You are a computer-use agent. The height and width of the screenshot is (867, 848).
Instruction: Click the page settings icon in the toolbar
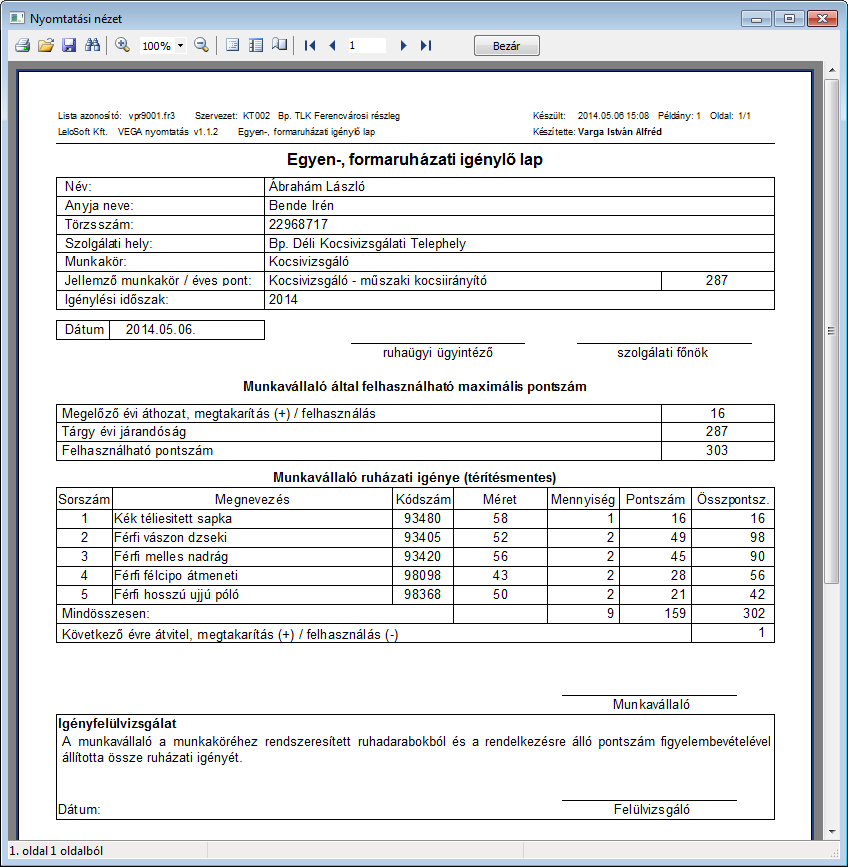(x=233, y=45)
